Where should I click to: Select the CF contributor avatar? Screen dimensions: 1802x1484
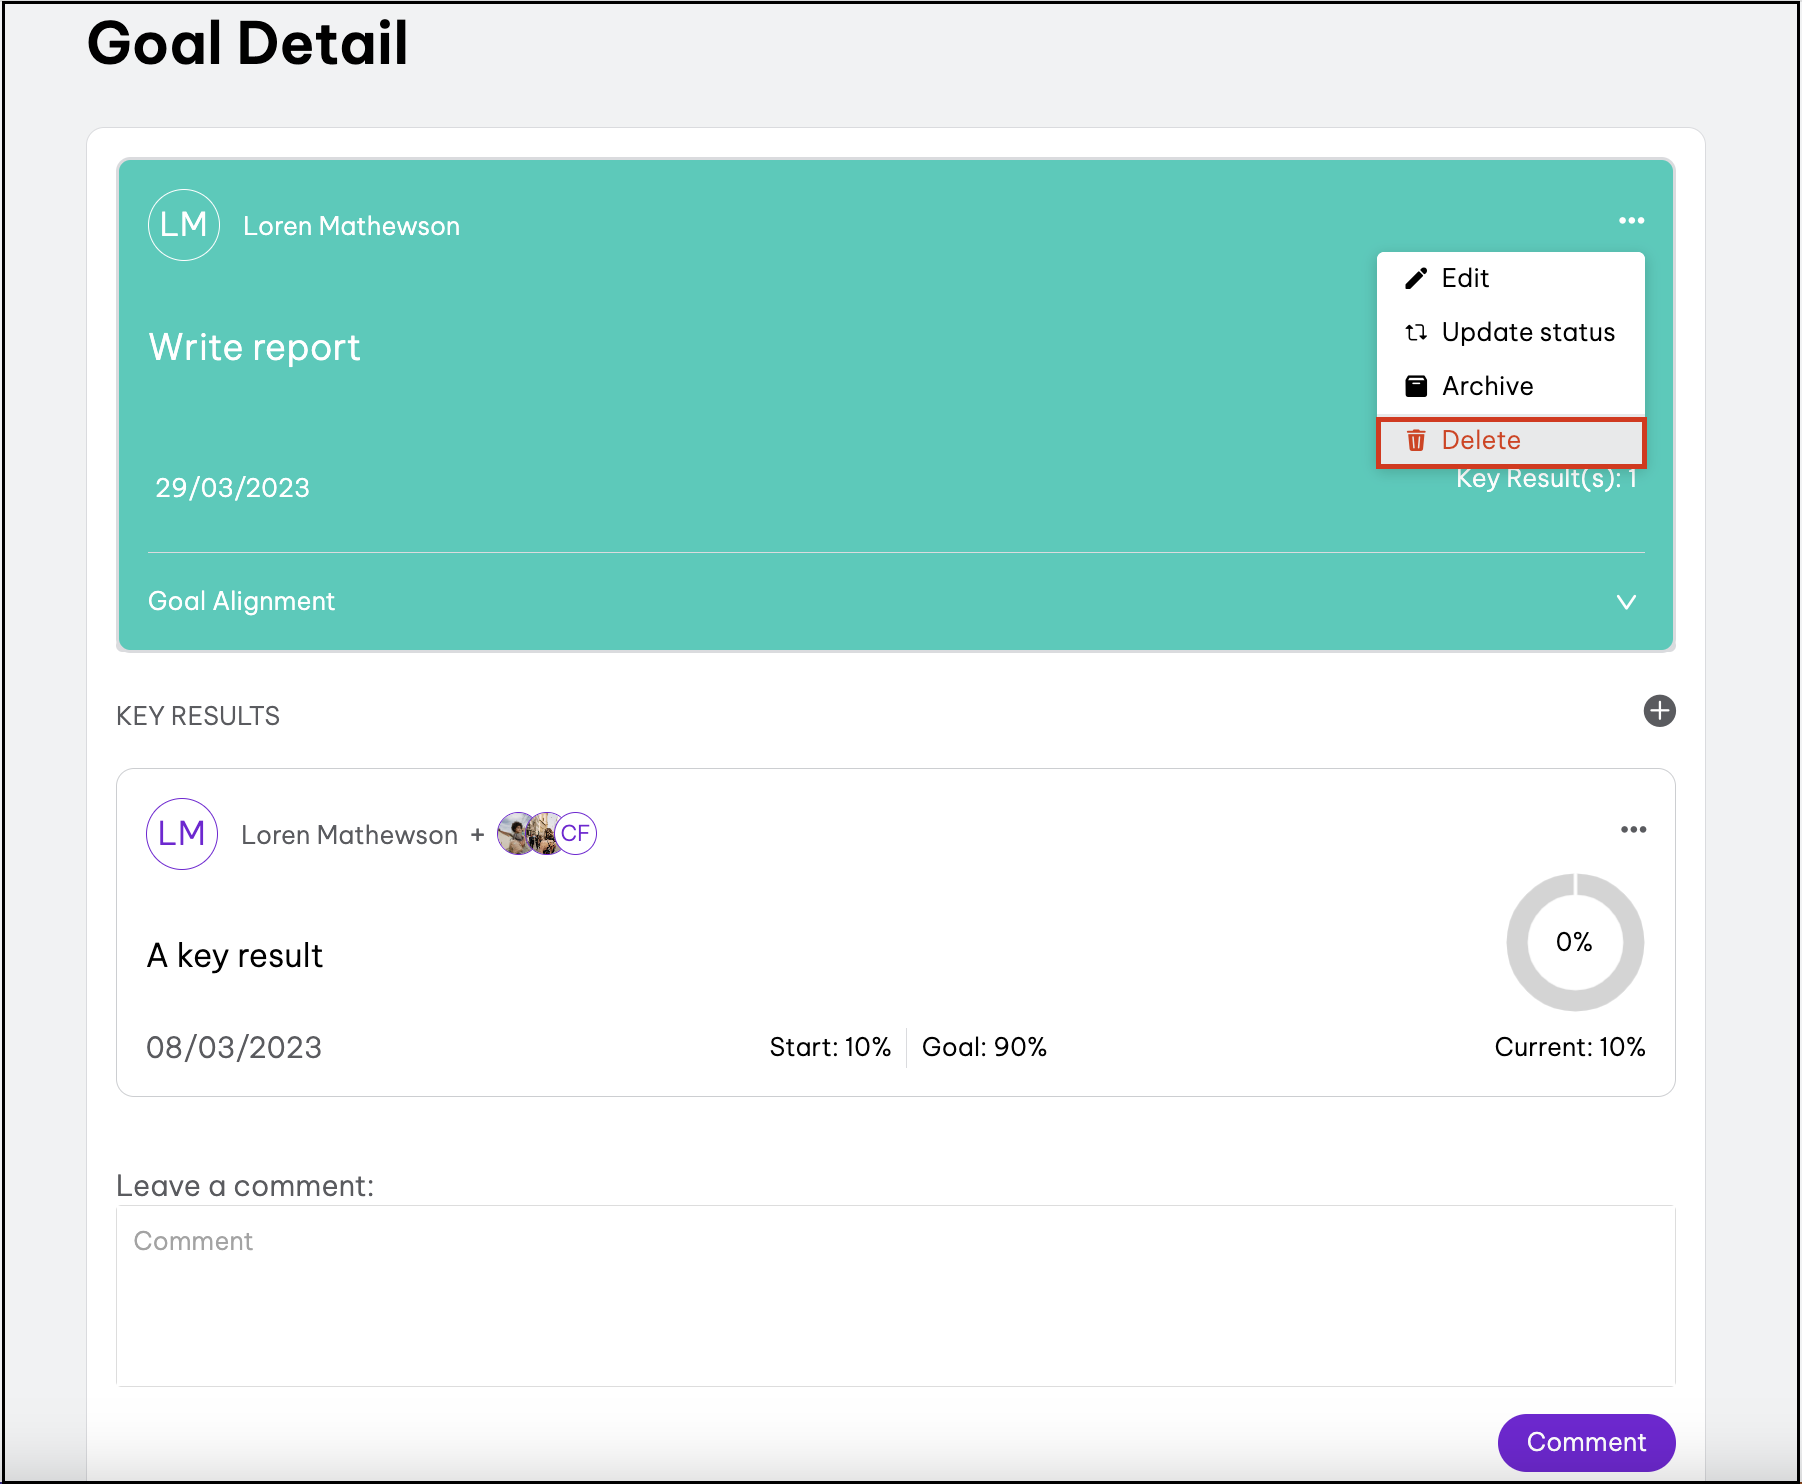click(x=576, y=834)
